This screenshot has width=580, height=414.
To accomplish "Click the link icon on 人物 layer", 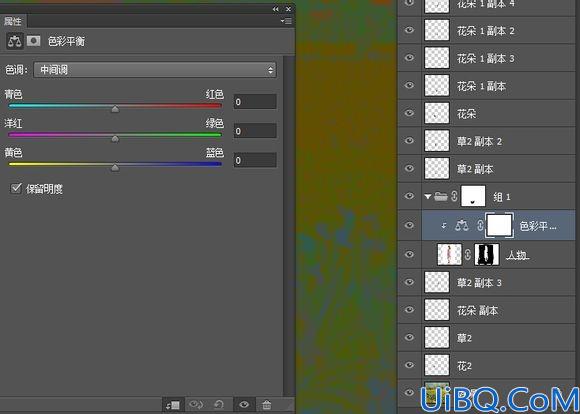I will coord(468,255).
